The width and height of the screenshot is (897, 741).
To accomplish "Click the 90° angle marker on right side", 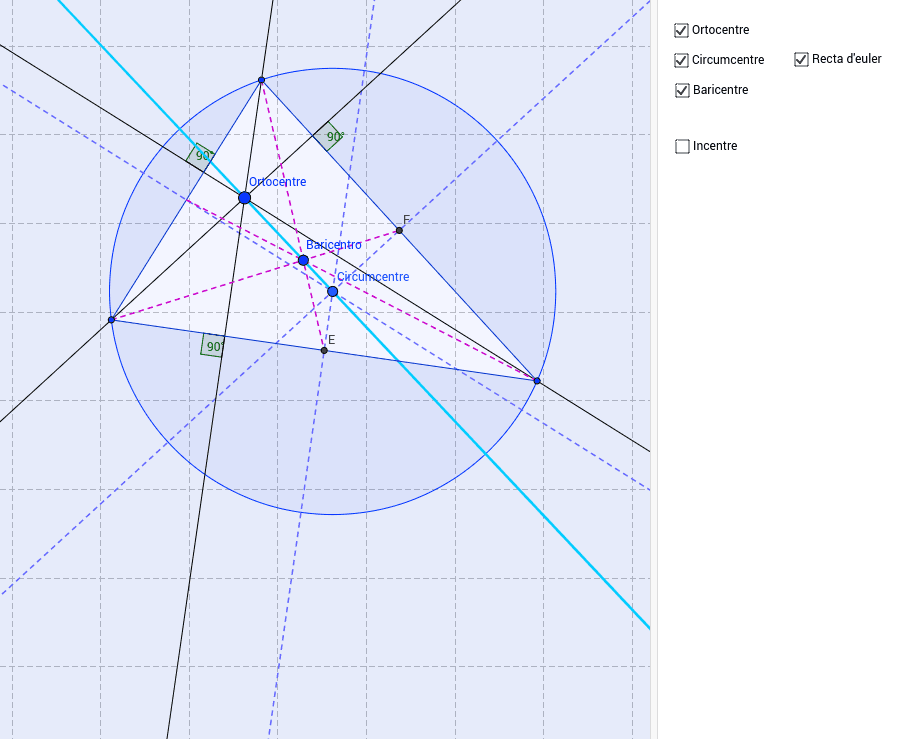I will click(330, 136).
